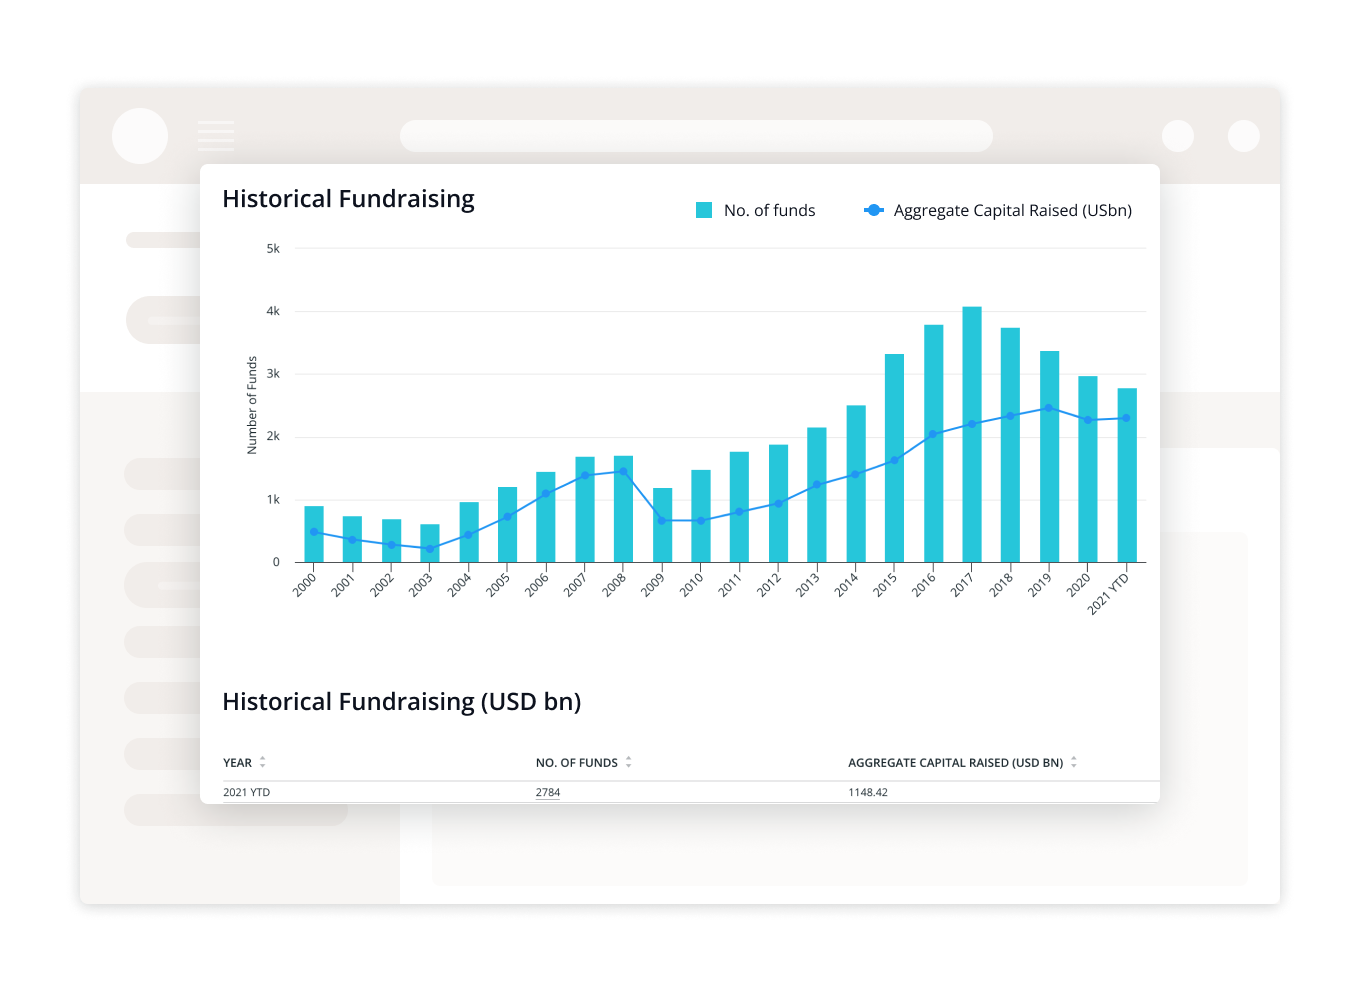Open the 2784 funds link
The image size is (1360, 992).
coord(548,792)
